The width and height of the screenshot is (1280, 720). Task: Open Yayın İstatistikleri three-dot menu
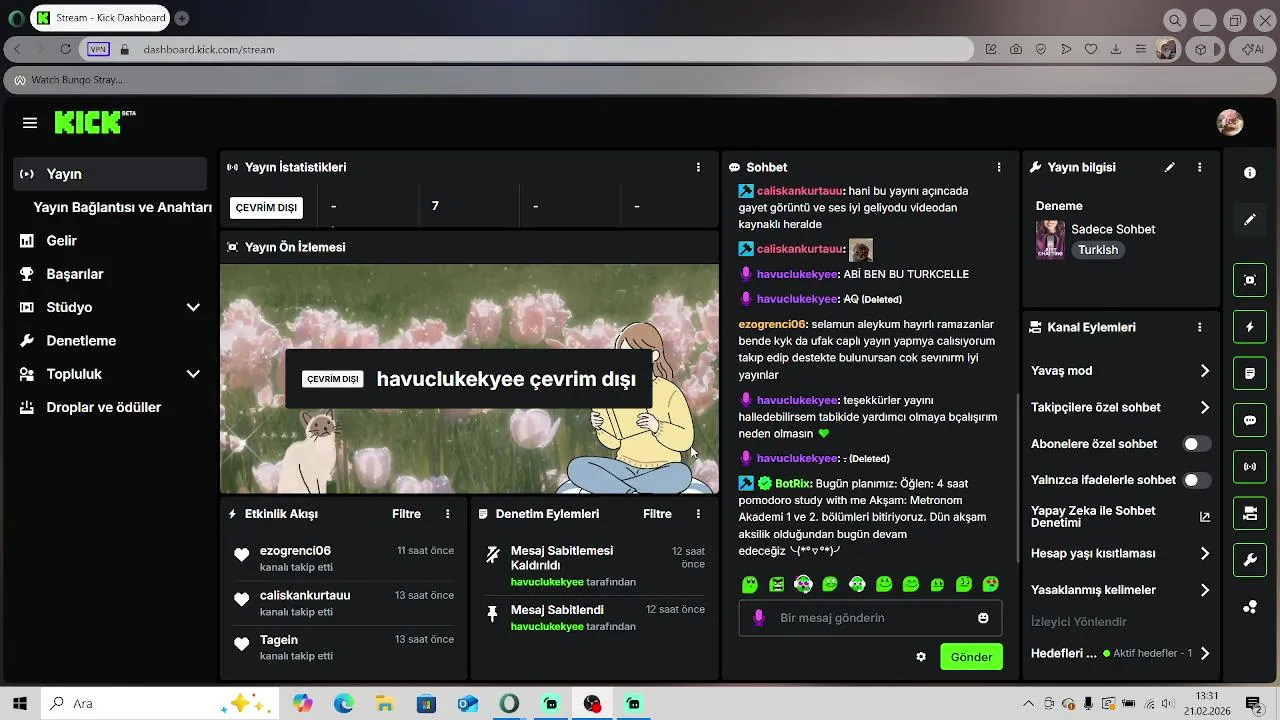click(x=698, y=167)
